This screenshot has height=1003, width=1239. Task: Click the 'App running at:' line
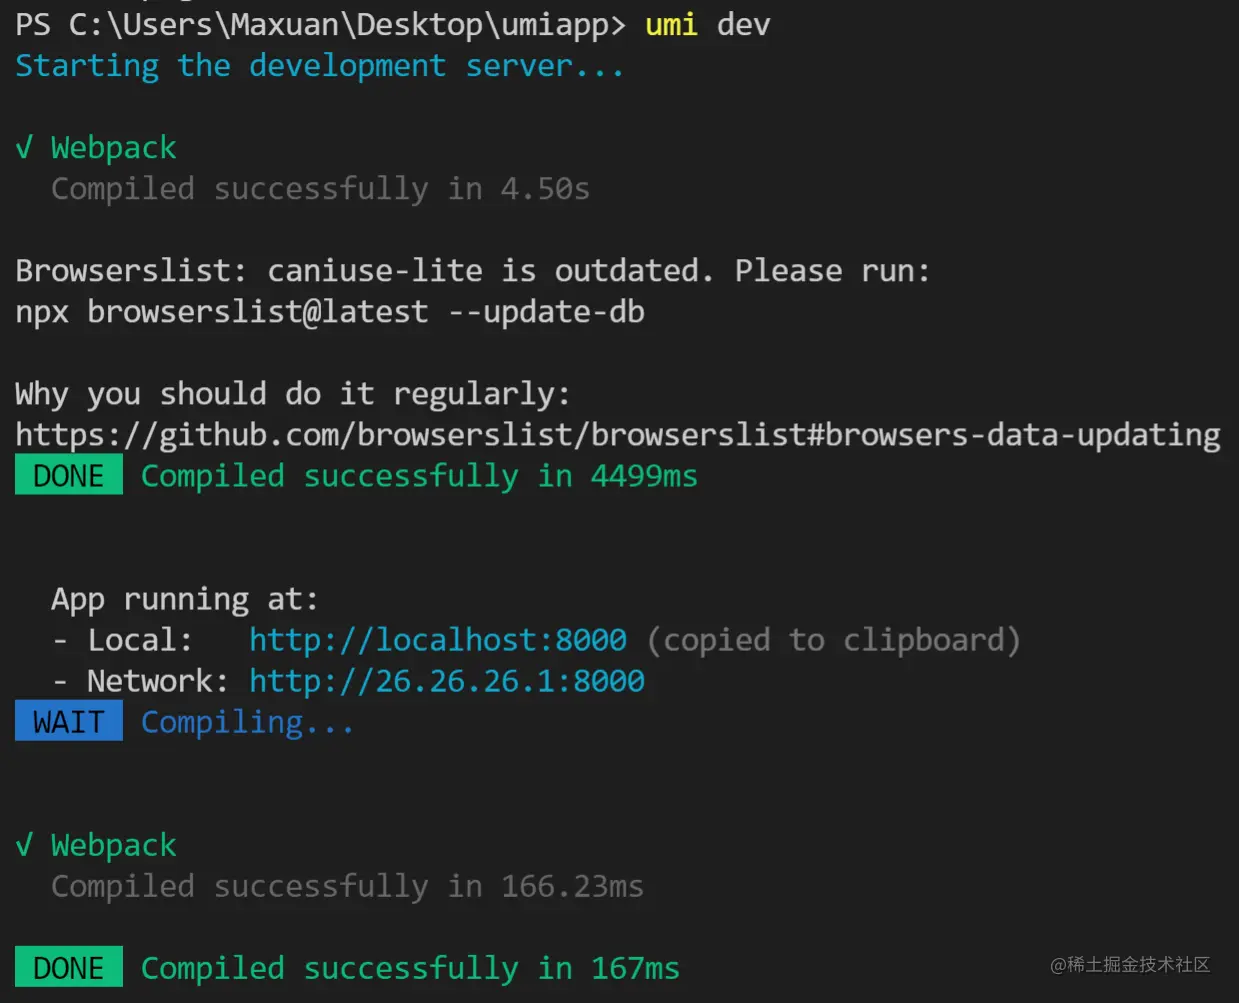[x=185, y=599]
